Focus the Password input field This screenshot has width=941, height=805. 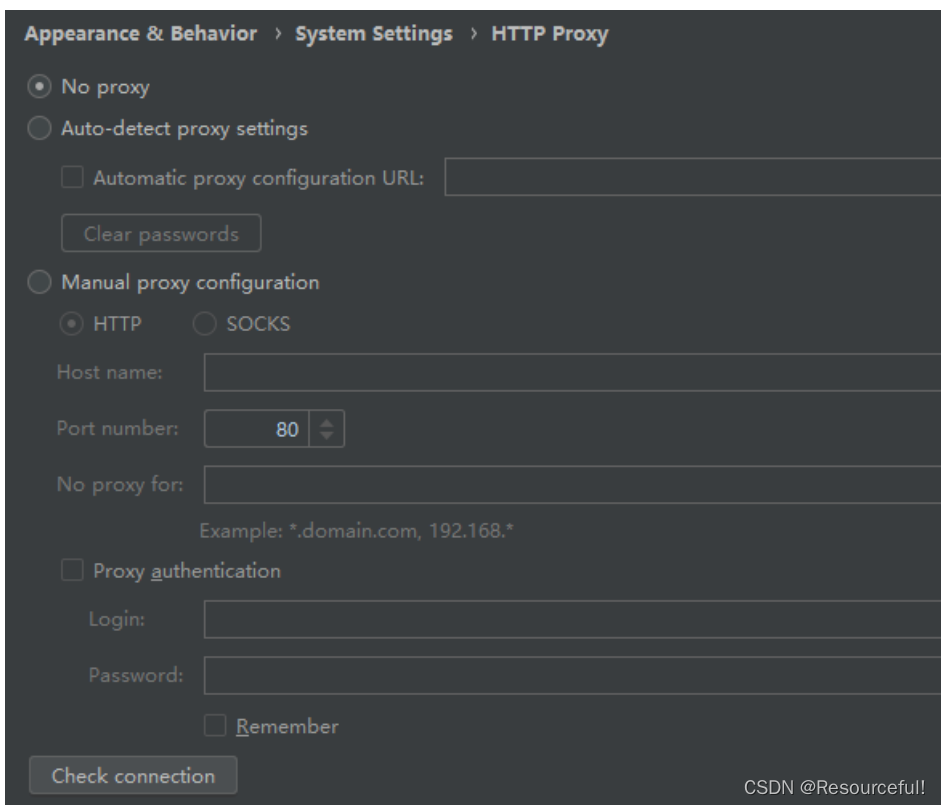573,675
